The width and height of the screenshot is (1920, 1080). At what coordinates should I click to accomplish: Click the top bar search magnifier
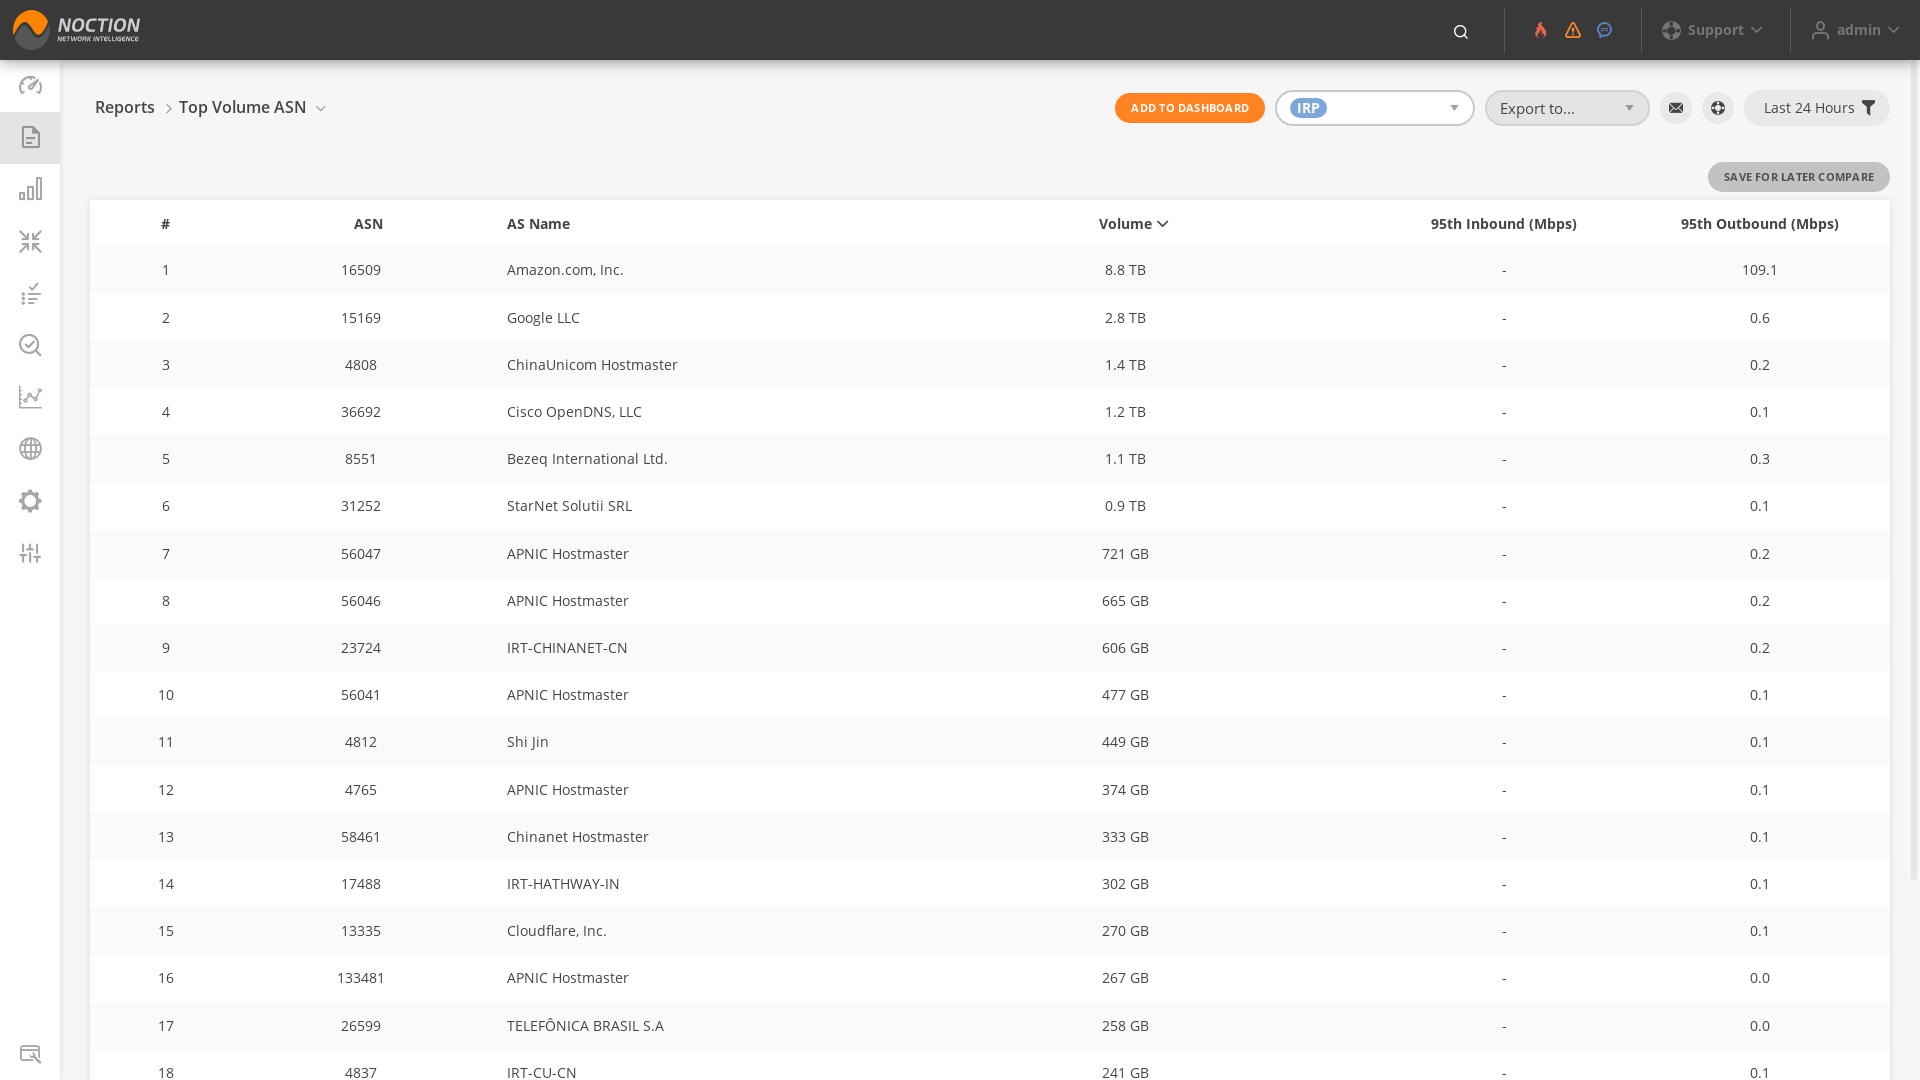pyautogui.click(x=1460, y=31)
